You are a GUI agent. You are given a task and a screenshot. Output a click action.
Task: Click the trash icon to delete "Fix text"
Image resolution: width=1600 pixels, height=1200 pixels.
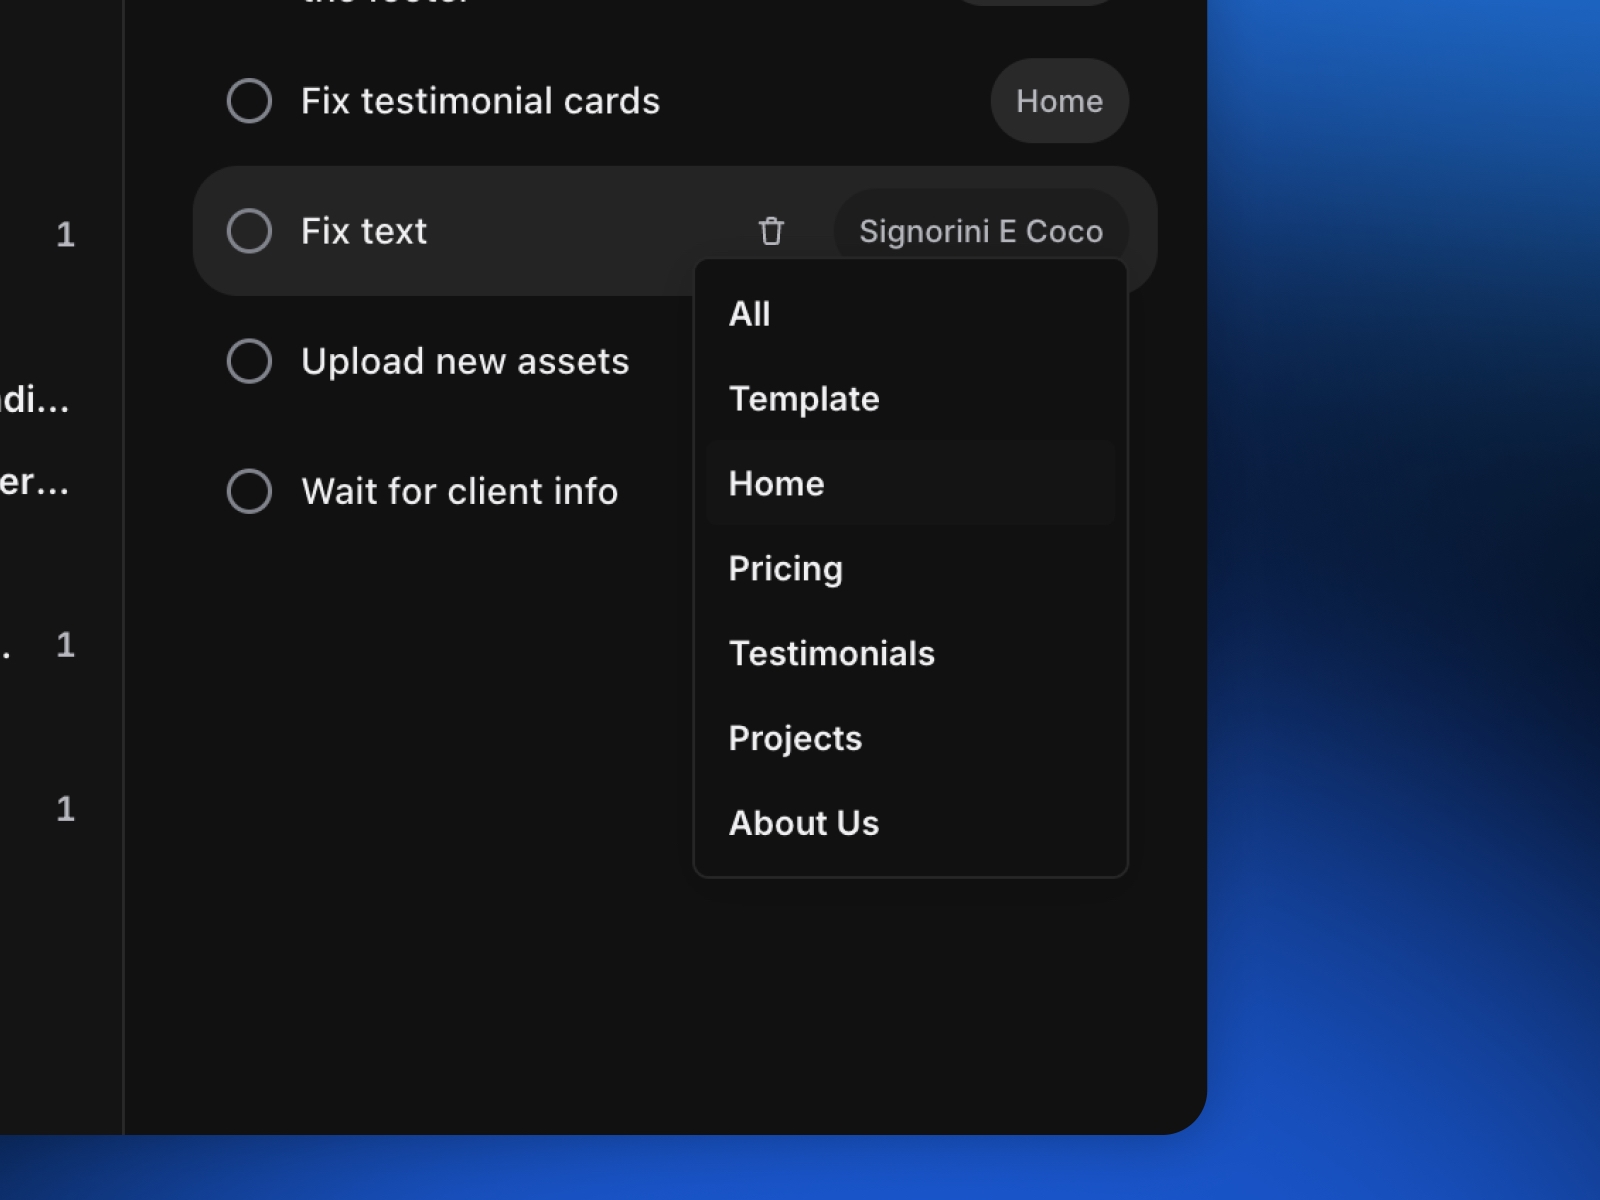770,231
